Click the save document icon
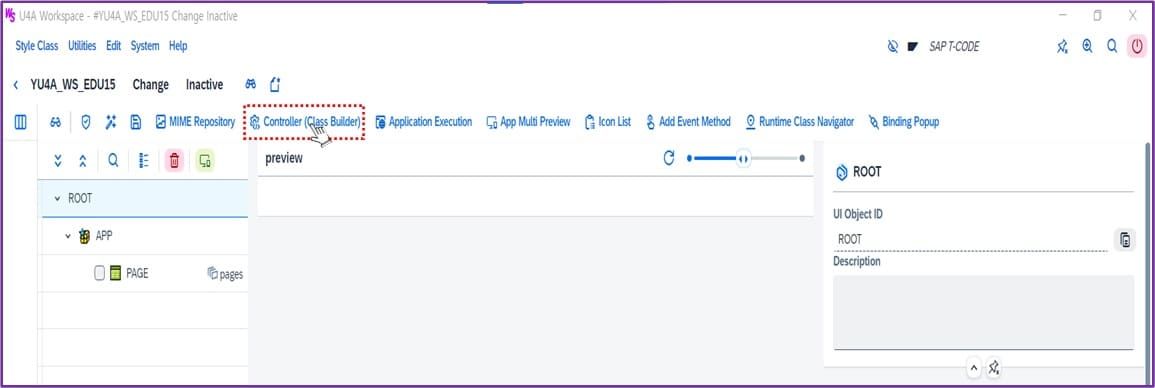The image size is (1155, 388). (136, 122)
